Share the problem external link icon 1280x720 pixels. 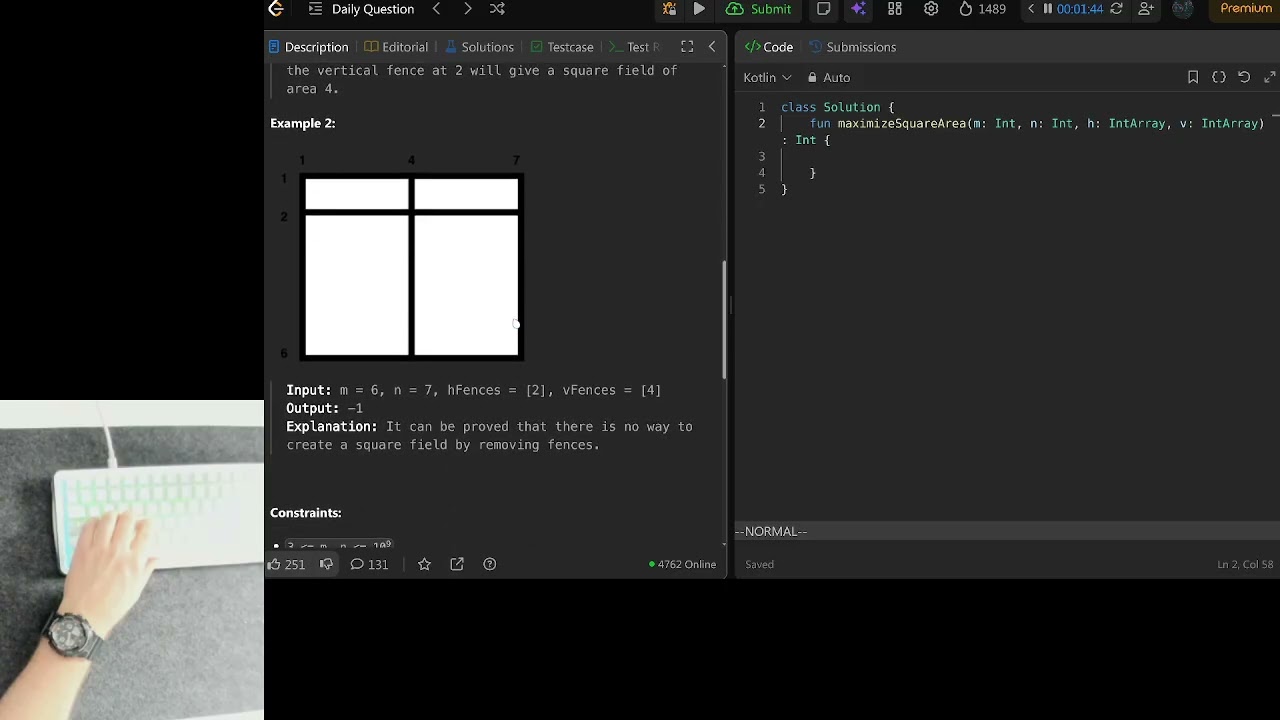[x=457, y=564]
